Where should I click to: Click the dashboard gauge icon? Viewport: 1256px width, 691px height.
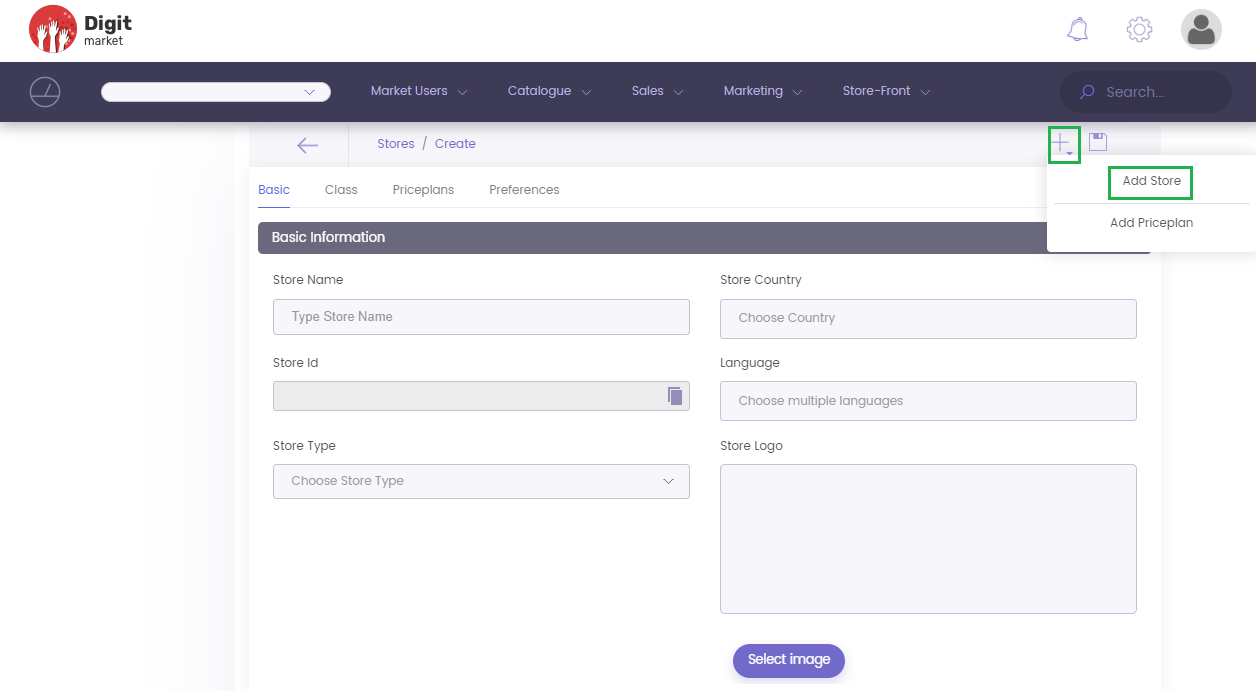[45, 92]
